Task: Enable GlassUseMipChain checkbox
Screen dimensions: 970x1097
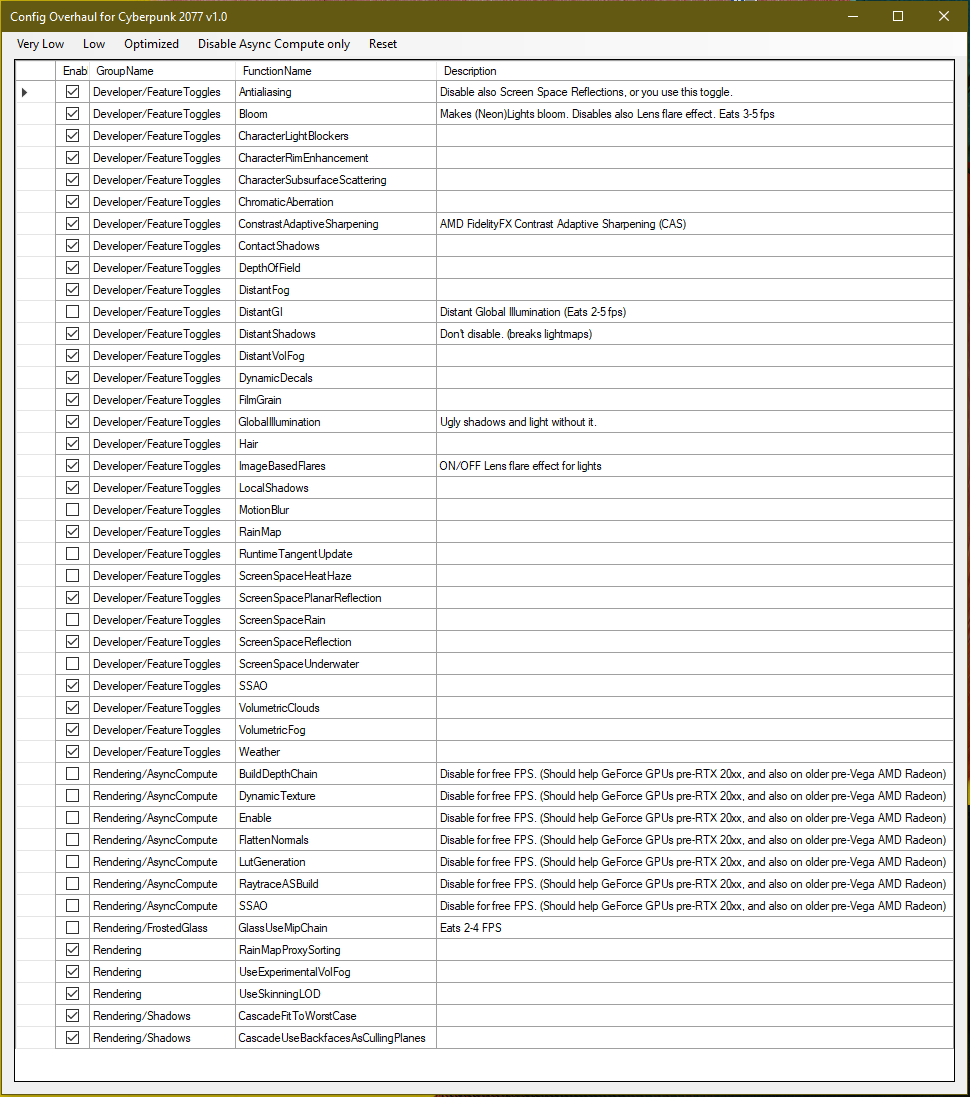Action: click(x=72, y=927)
